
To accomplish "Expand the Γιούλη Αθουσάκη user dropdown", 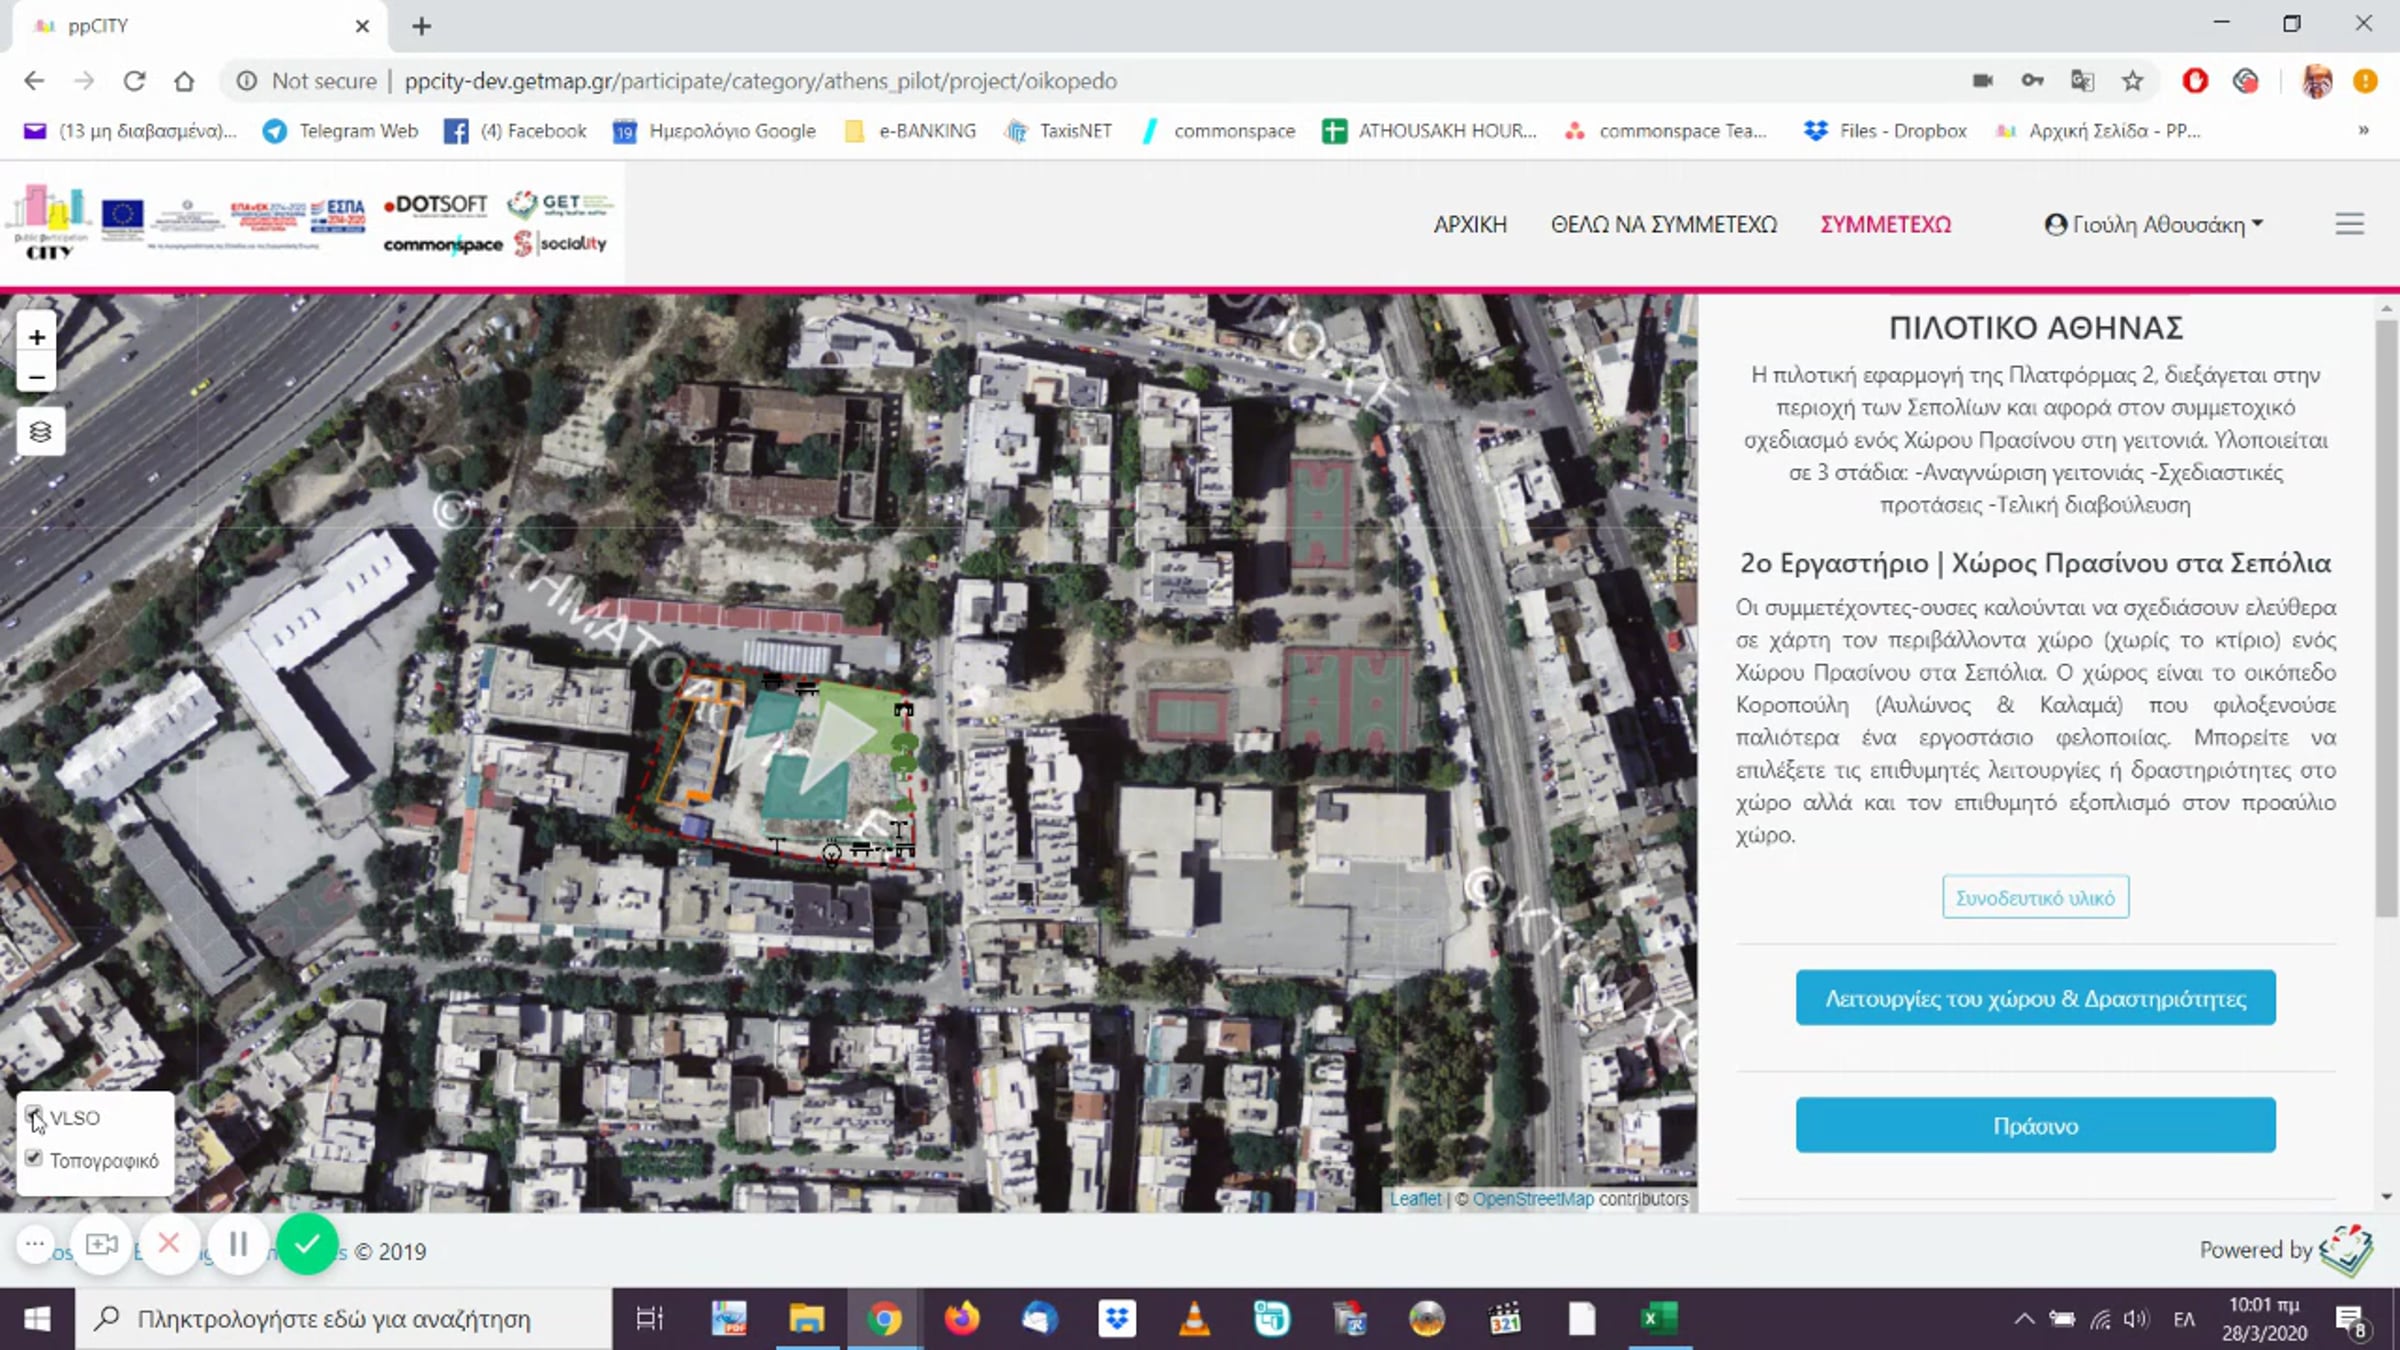I will coord(2154,225).
